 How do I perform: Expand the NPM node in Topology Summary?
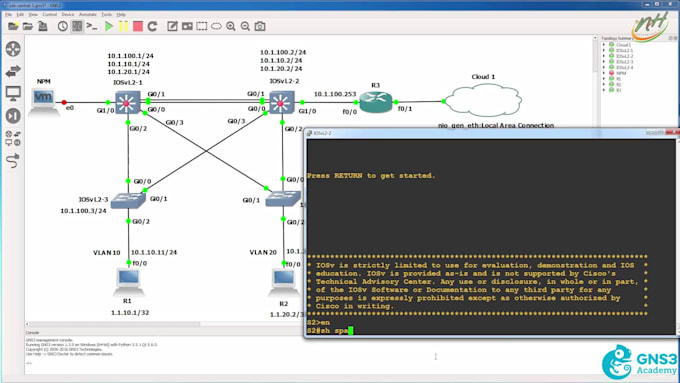coord(604,73)
